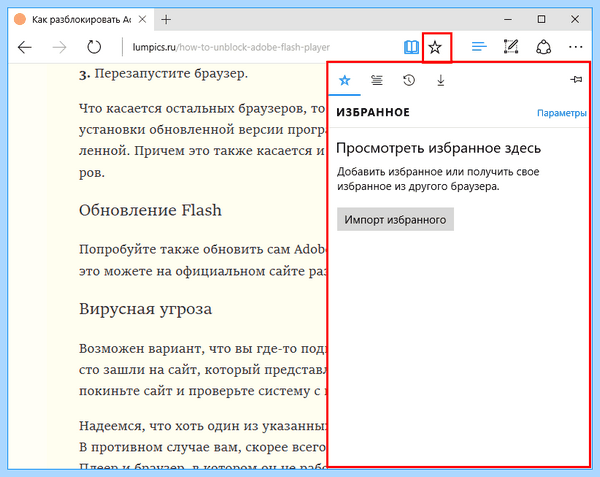The width and height of the screenshot is (600, 477).
Task: Click the forward navigation arrow
Action: (x=59, y=47)
